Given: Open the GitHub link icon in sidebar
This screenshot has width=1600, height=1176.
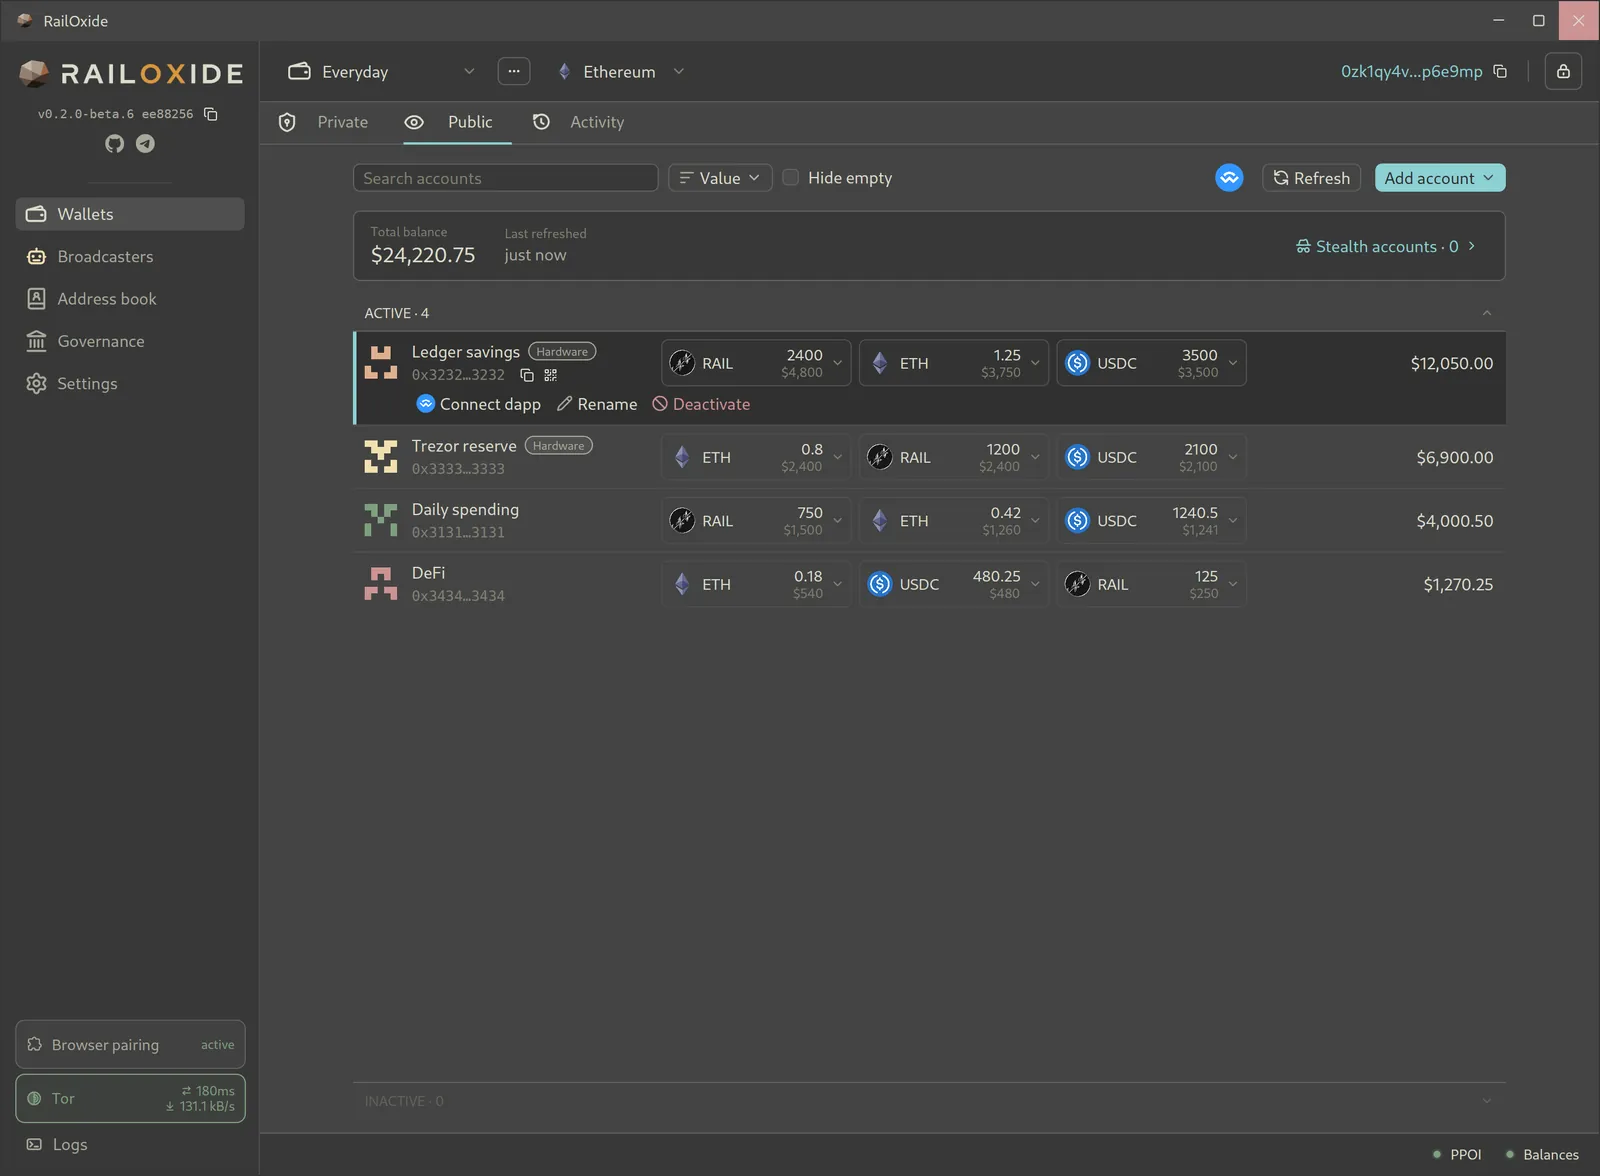Looking at the screenshot, I should (115, 144).
